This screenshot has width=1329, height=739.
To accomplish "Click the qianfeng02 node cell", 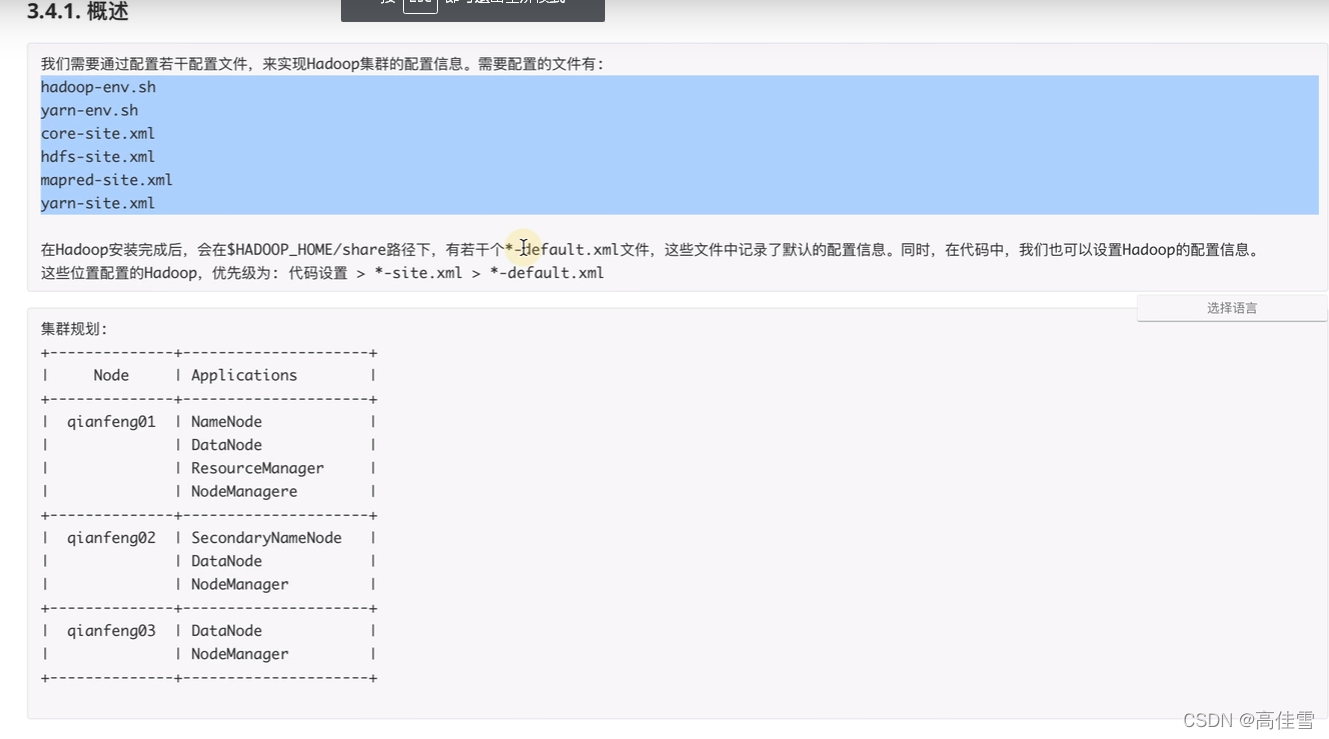I will (x=111, y=538).
